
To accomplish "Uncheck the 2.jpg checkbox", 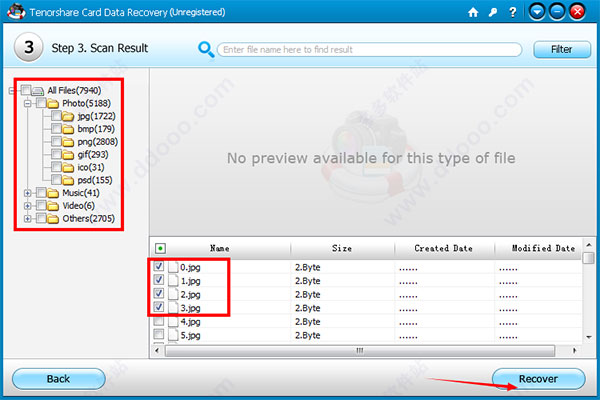I will point(159,293).
